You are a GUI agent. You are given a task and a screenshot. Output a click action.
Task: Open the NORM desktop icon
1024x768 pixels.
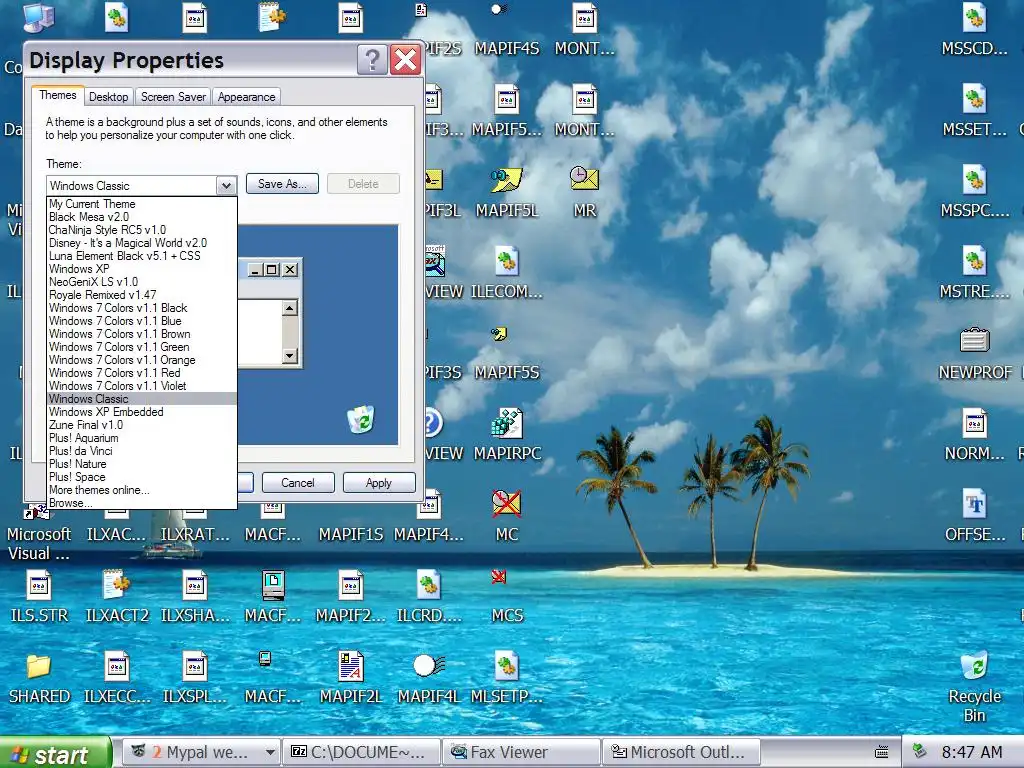coord(974,435)
